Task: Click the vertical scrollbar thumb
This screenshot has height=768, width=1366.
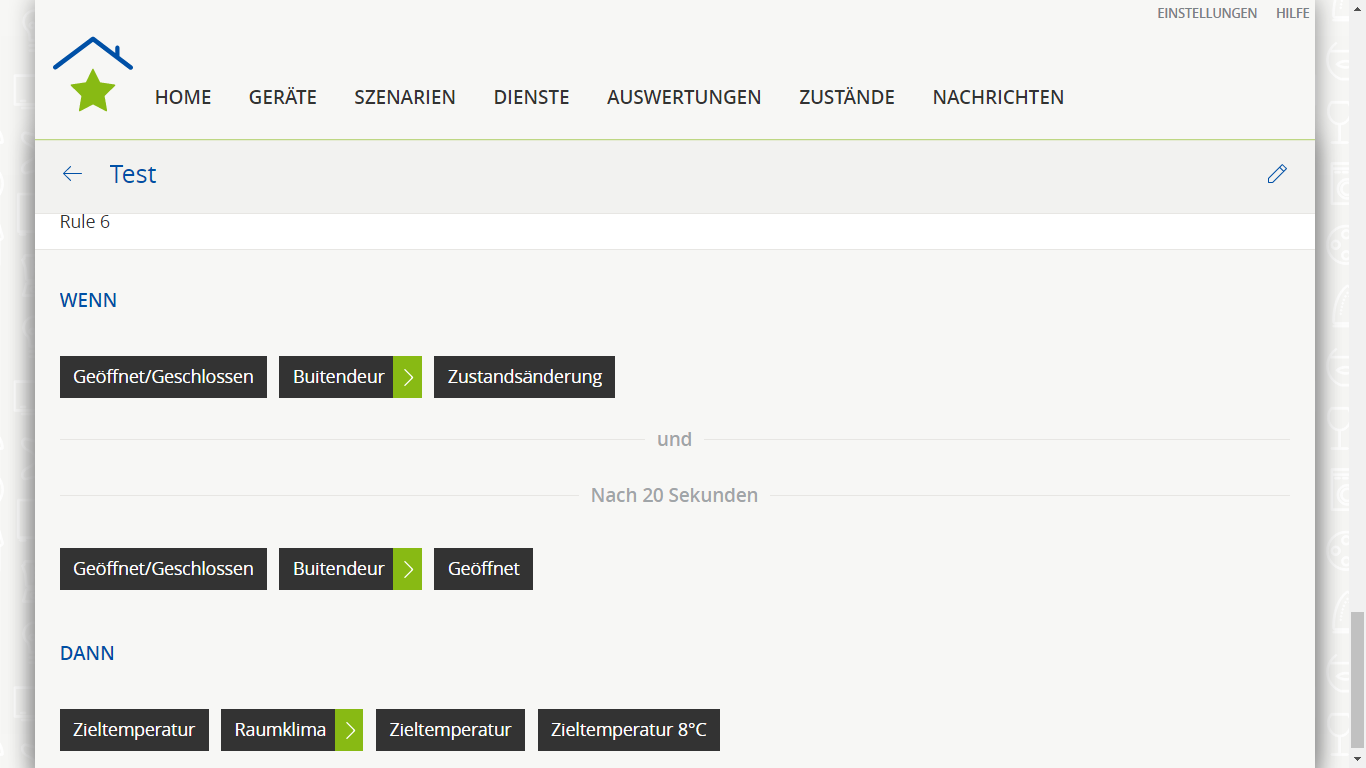Action: click(1357, 680)
